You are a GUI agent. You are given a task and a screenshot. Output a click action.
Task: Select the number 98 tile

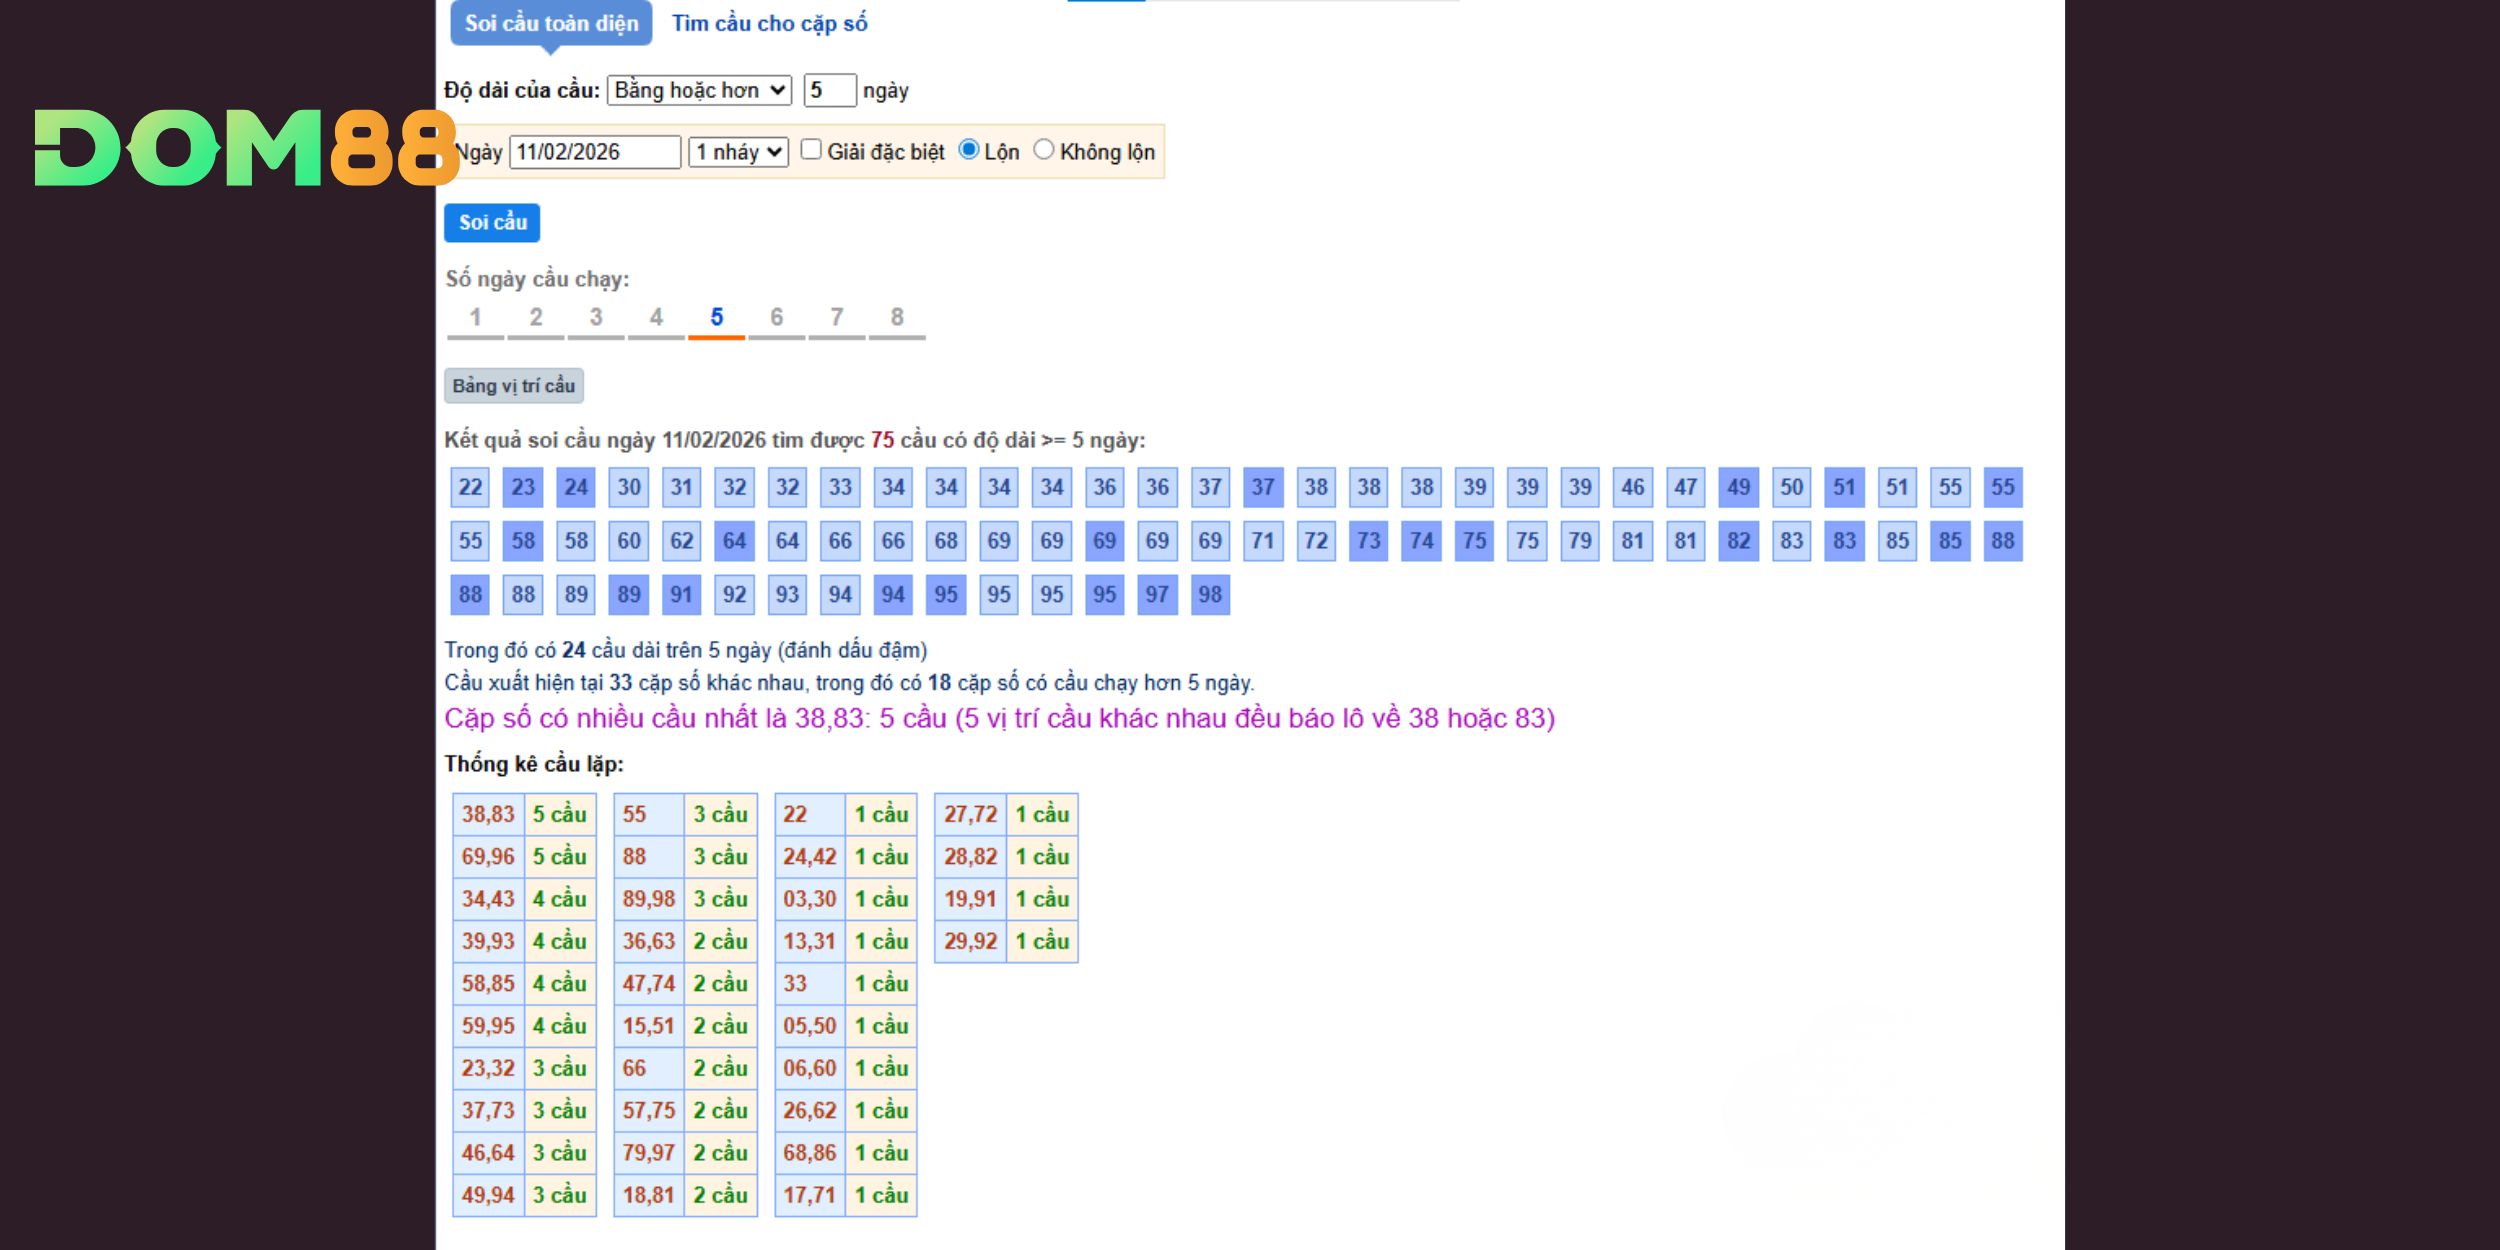[x=1210, y=595]
